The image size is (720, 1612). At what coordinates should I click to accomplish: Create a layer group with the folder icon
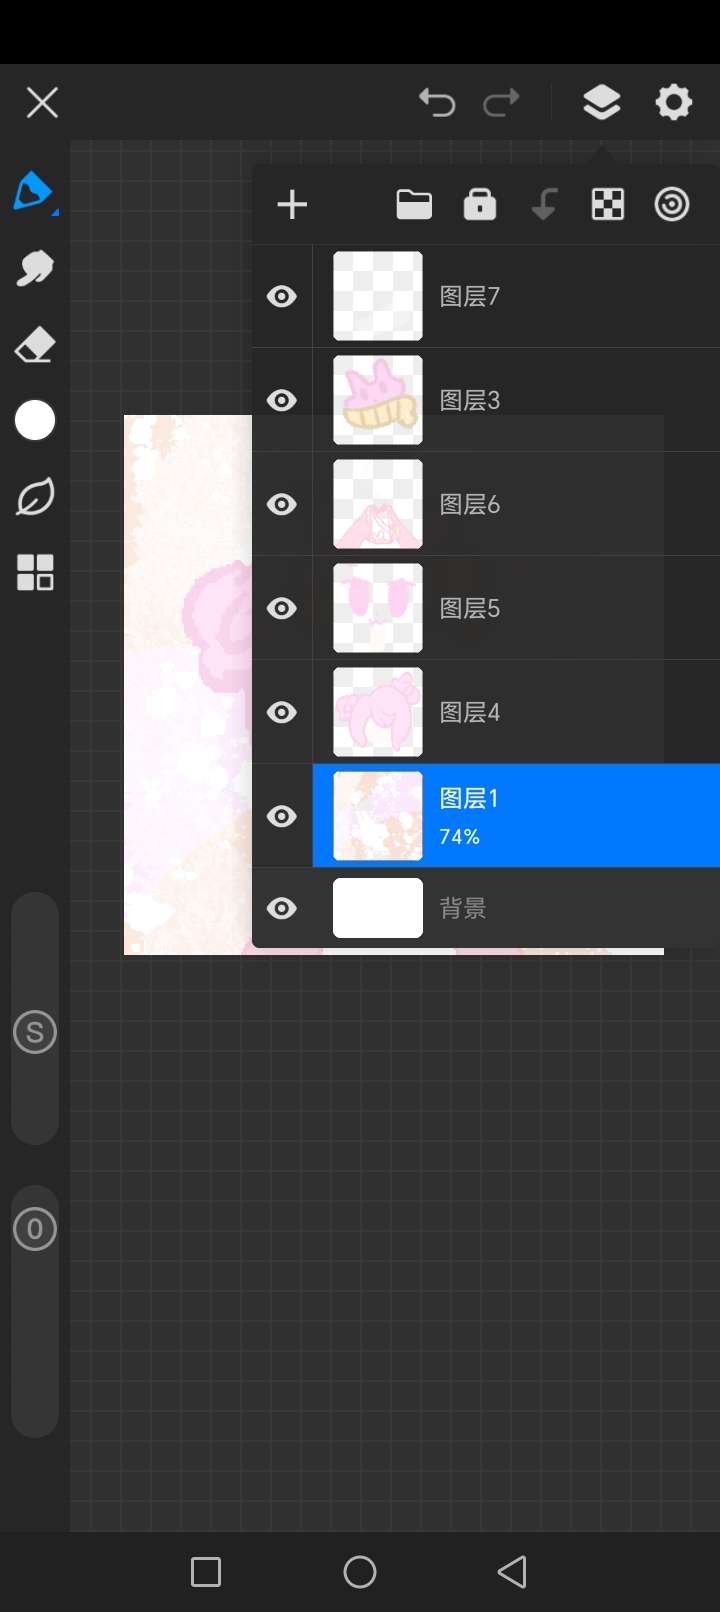pos(414,205)
